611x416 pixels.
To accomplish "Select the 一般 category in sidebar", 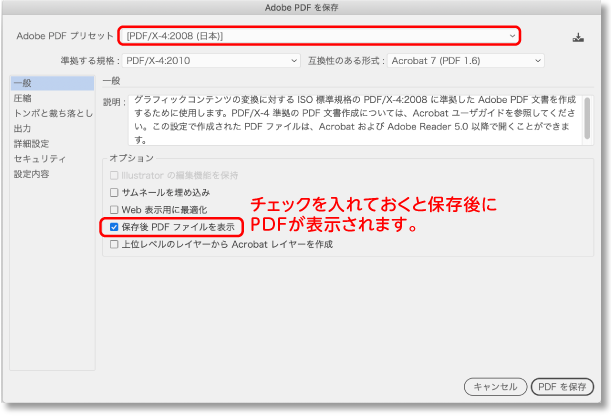I will pyautogui.click(x=52, y=83).
